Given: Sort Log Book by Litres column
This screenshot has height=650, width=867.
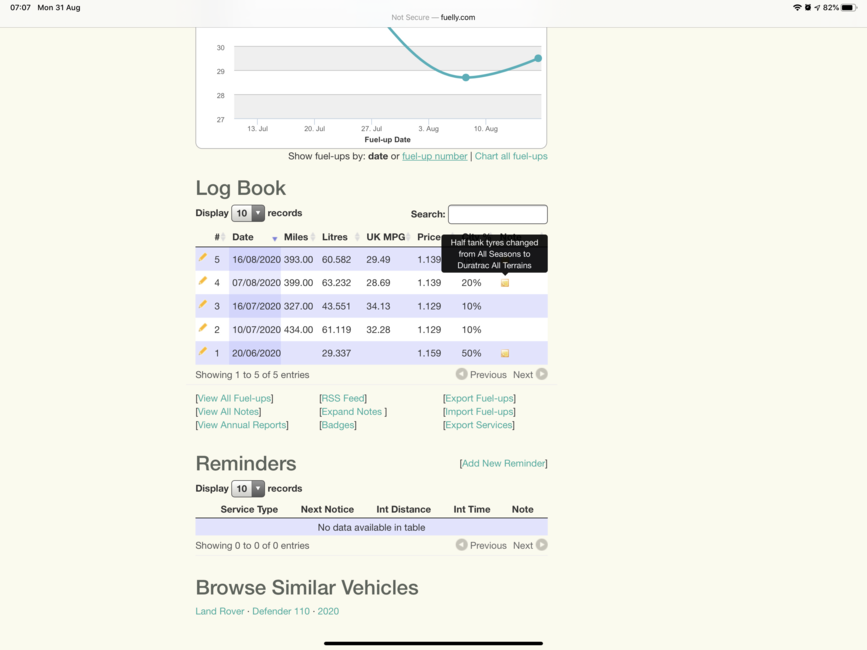Looking at the screenshot, I should coord(340,237).
